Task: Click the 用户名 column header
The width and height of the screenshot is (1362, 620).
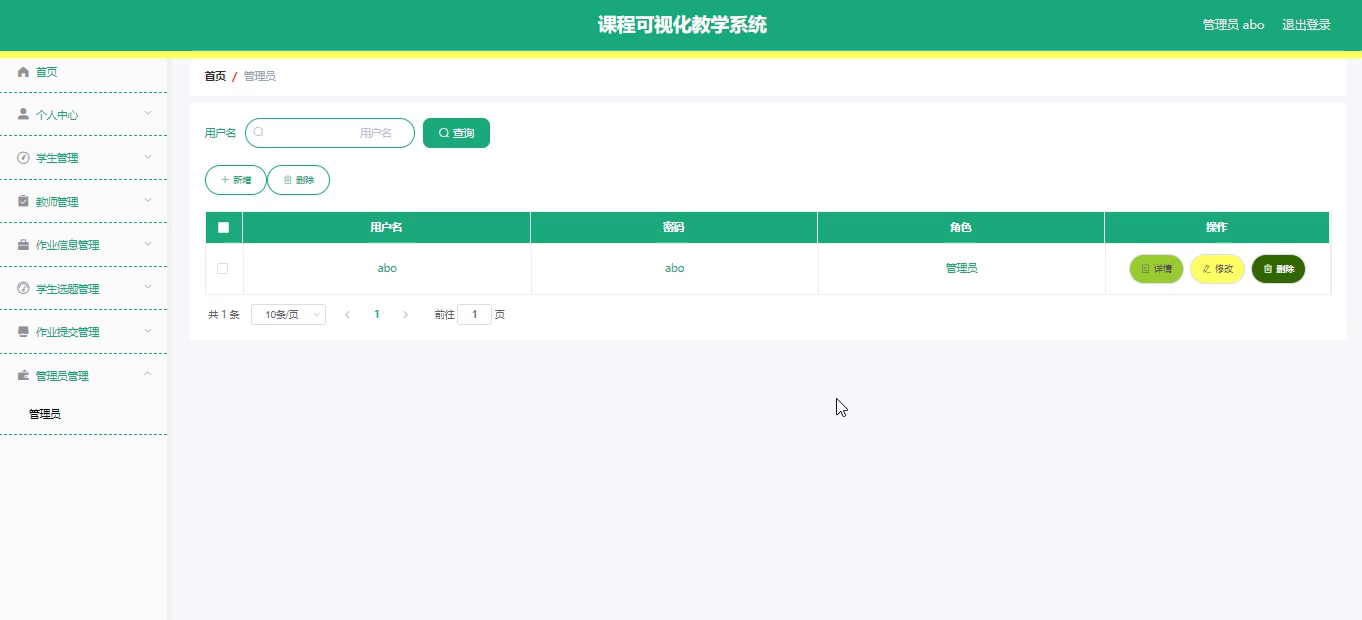Action: point(386,228)
